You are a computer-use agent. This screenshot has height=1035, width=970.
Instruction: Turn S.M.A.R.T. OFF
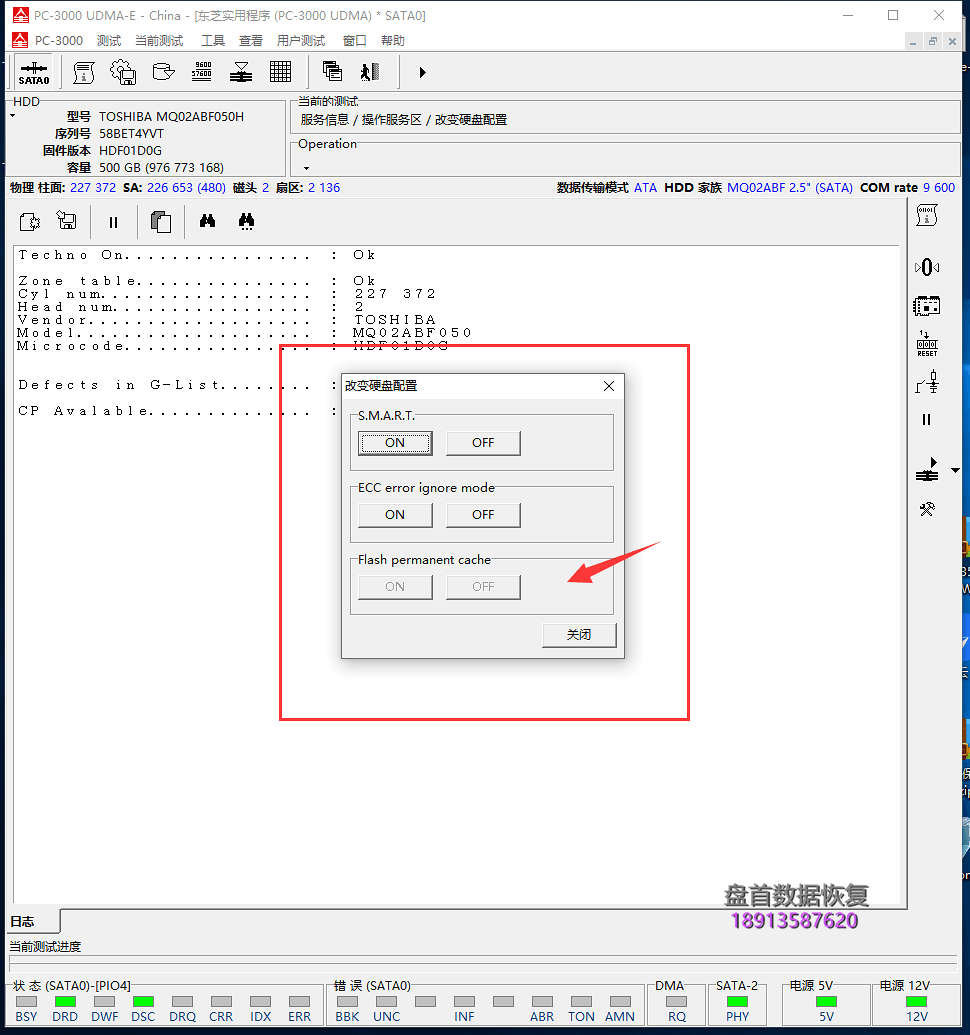point(483,443)
